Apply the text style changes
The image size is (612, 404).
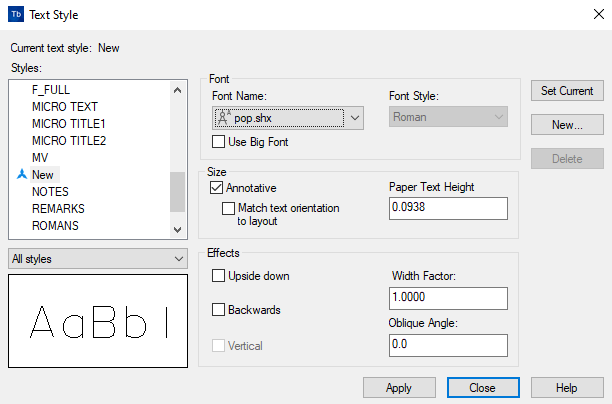(400, 387)
